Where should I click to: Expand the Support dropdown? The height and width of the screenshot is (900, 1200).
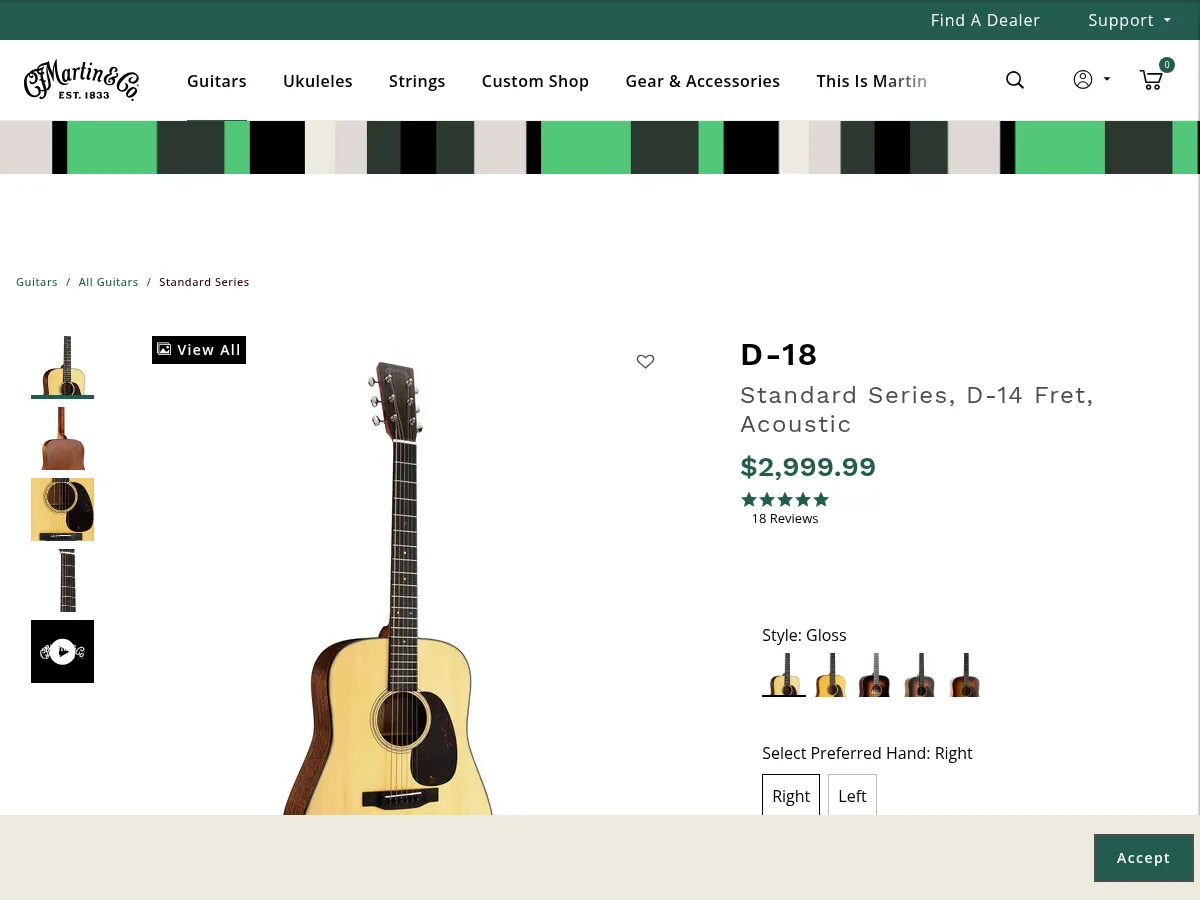(1129, 20)
